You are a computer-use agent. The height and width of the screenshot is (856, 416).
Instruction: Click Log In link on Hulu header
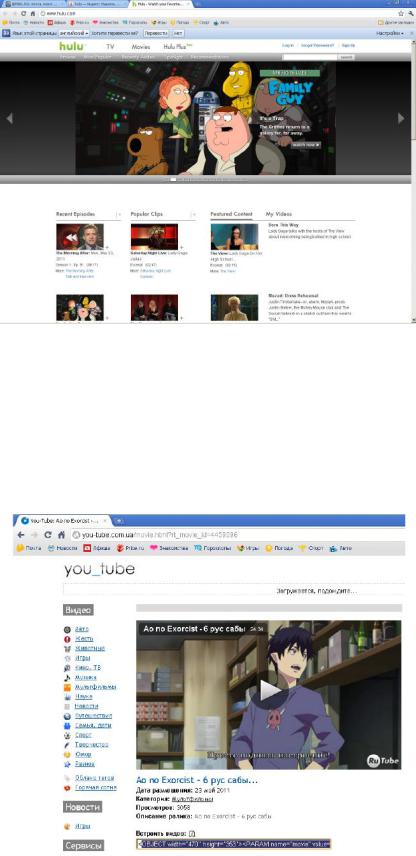coord(288,46)
